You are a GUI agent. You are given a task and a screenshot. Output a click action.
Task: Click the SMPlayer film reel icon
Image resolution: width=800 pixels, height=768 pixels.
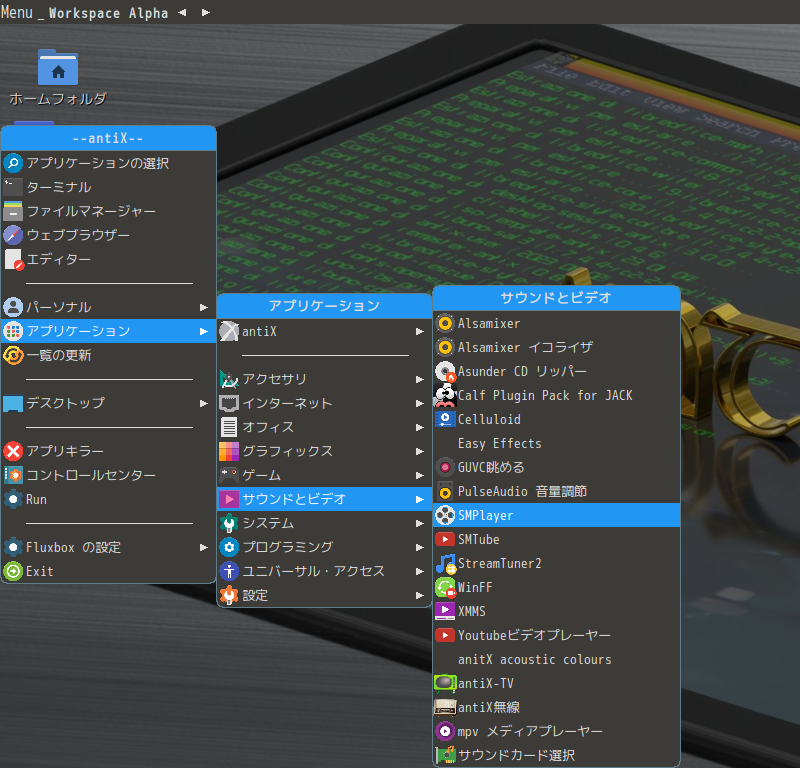coord(444,515)
